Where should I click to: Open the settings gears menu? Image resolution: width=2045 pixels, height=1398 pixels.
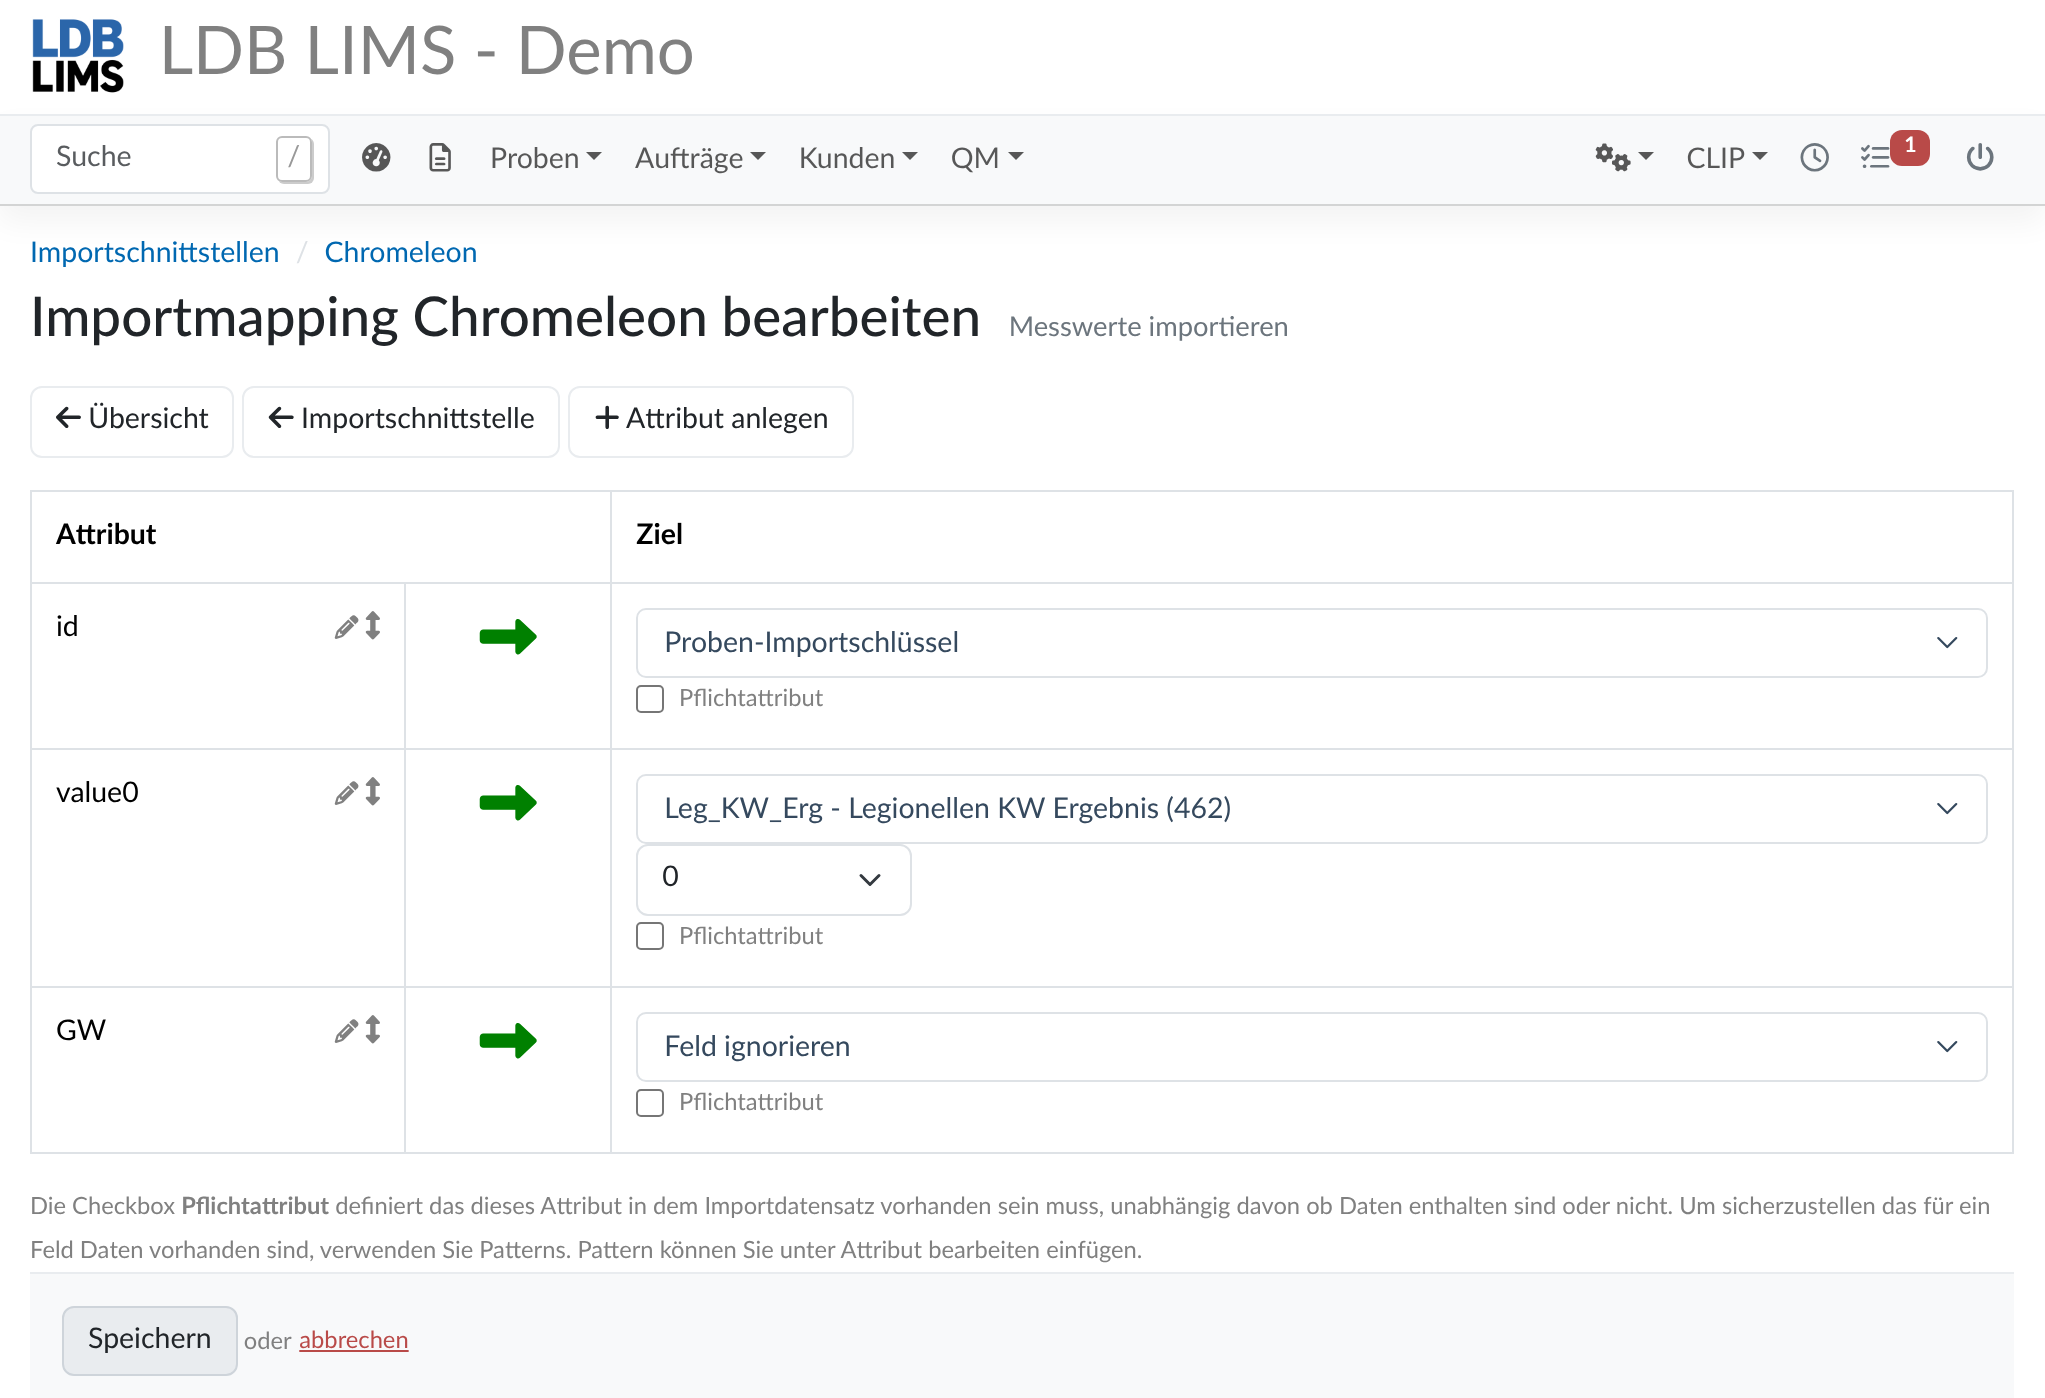[1624, 158]
